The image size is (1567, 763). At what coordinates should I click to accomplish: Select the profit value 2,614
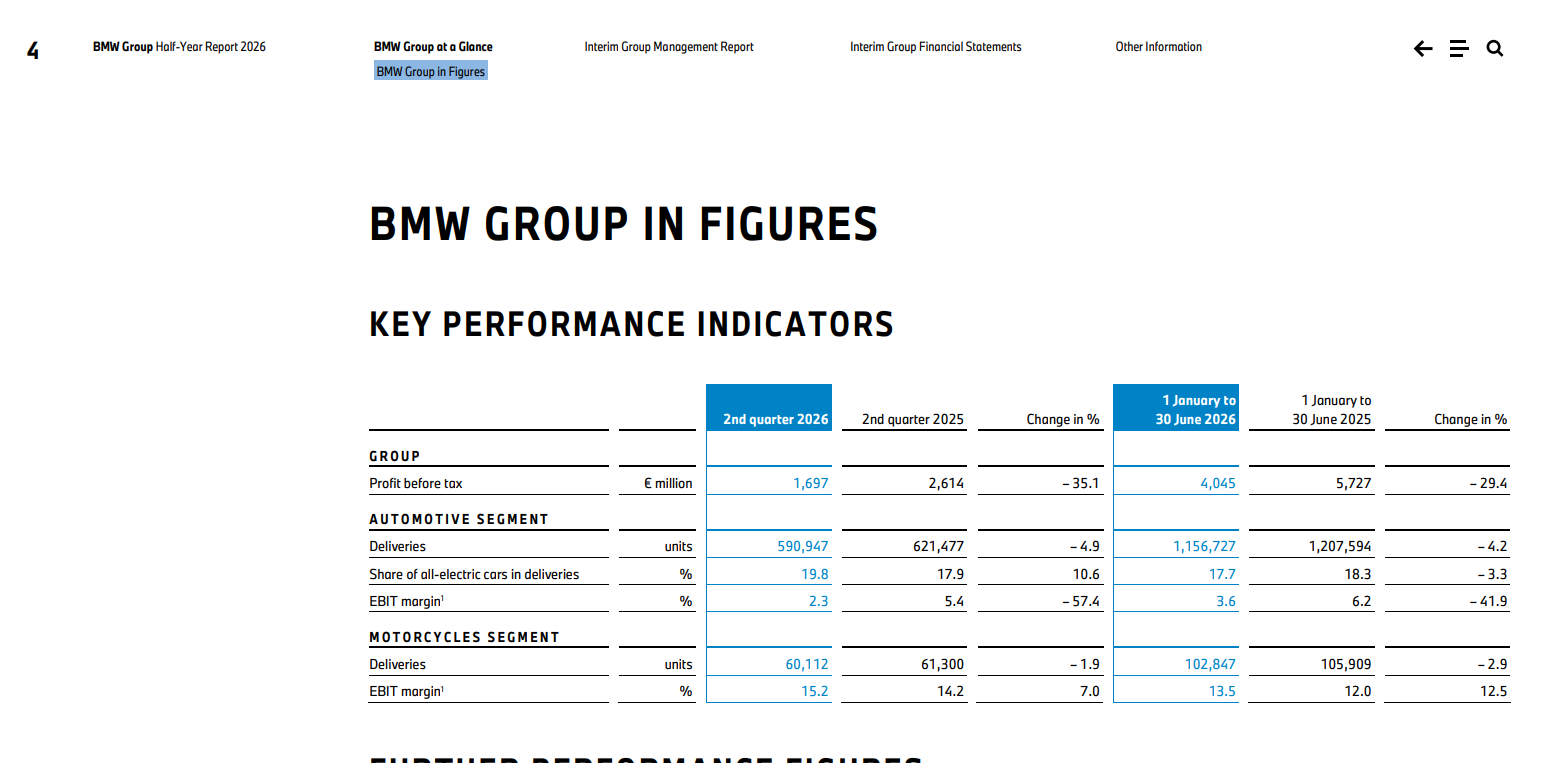point(946,484)
